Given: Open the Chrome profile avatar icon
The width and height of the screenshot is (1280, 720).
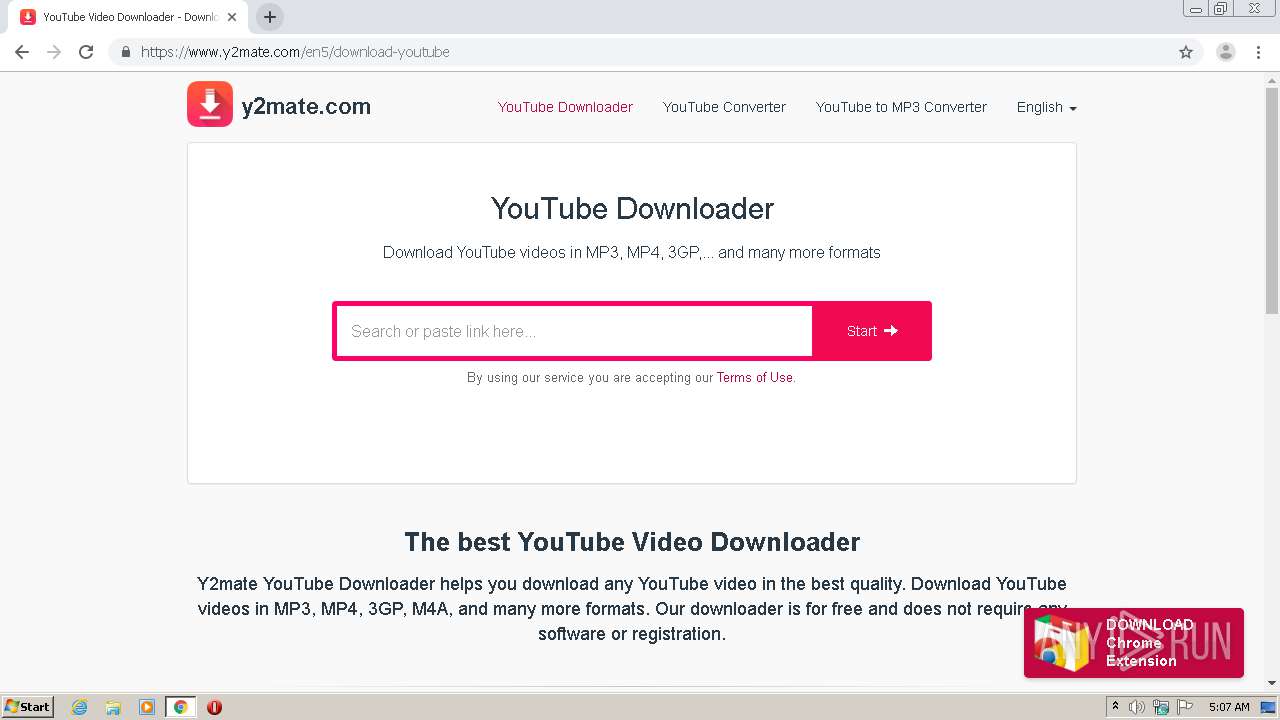Looking at the screenshot, I should (1226, 52).
